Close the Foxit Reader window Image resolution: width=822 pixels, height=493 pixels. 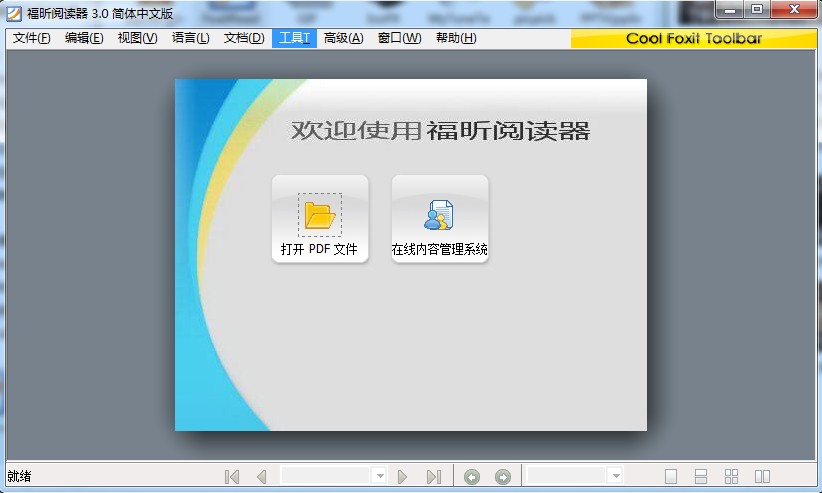(x=794, y=9)
